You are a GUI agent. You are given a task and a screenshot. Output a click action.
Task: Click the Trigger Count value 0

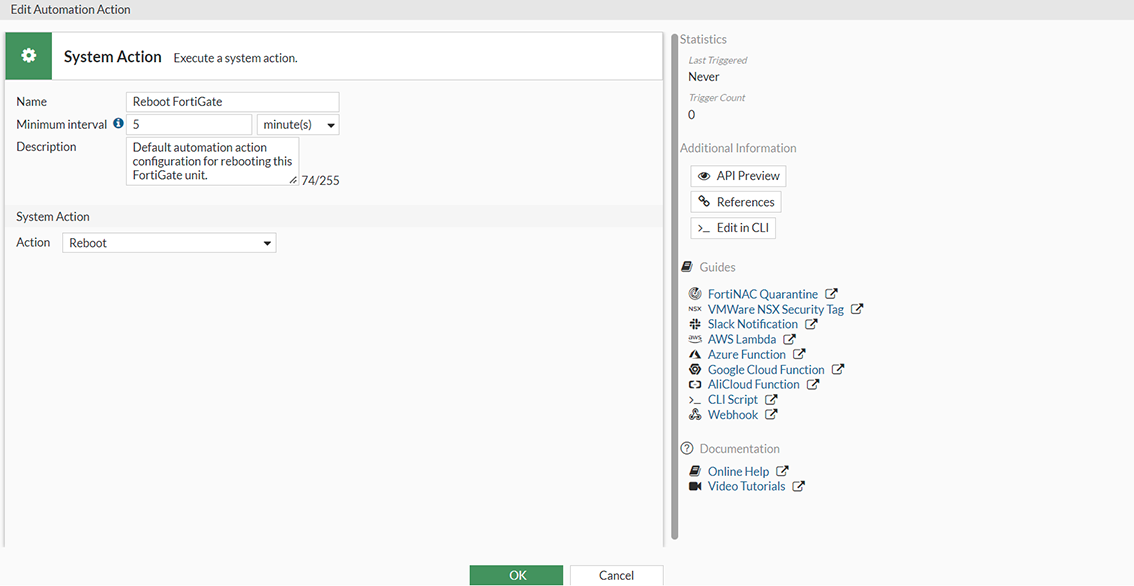(x=691, y=114)
